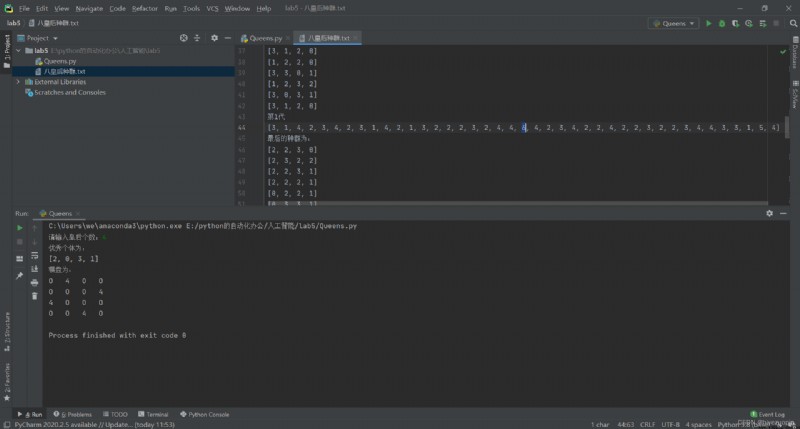This screenshot has width=800, height=429.
Task: Click the lab5 breadcrumb in navigation bar
Action: point(13,23)
